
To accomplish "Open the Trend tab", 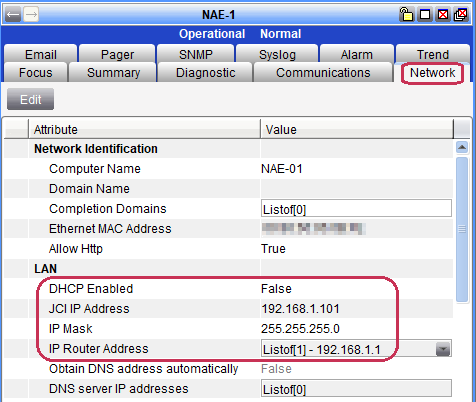I will 433,54.
